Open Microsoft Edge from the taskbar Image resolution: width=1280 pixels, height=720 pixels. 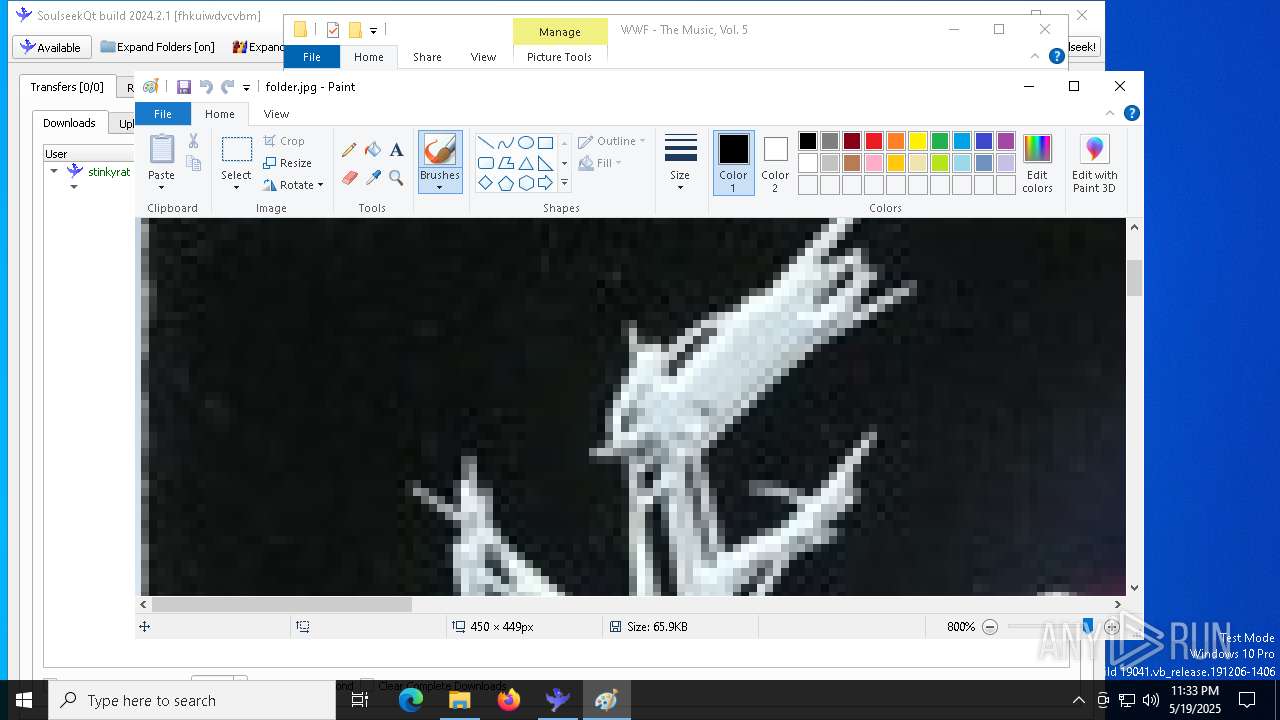pos(411,700)
